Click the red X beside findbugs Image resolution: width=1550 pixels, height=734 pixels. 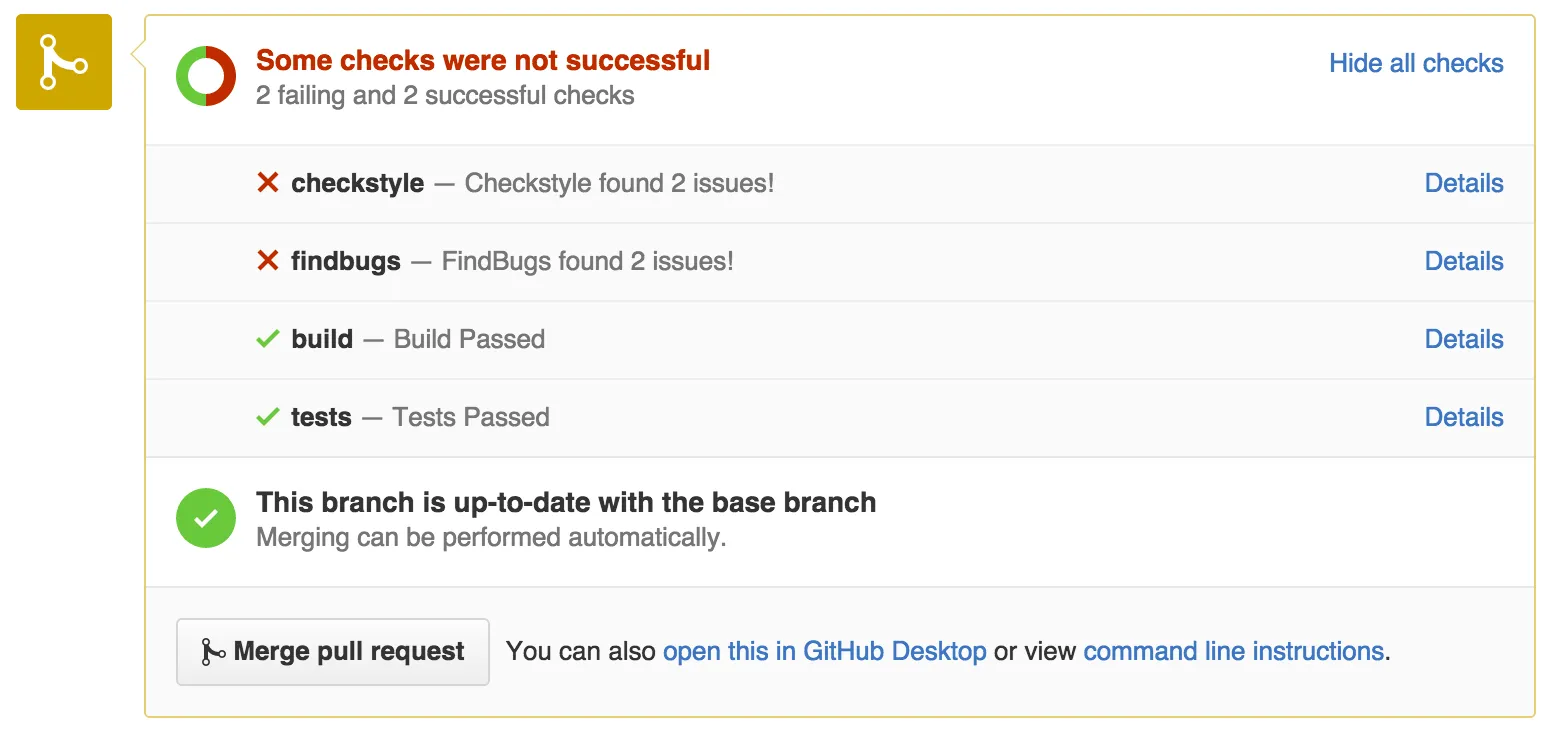pyautogui.click(x=266, y=261)
